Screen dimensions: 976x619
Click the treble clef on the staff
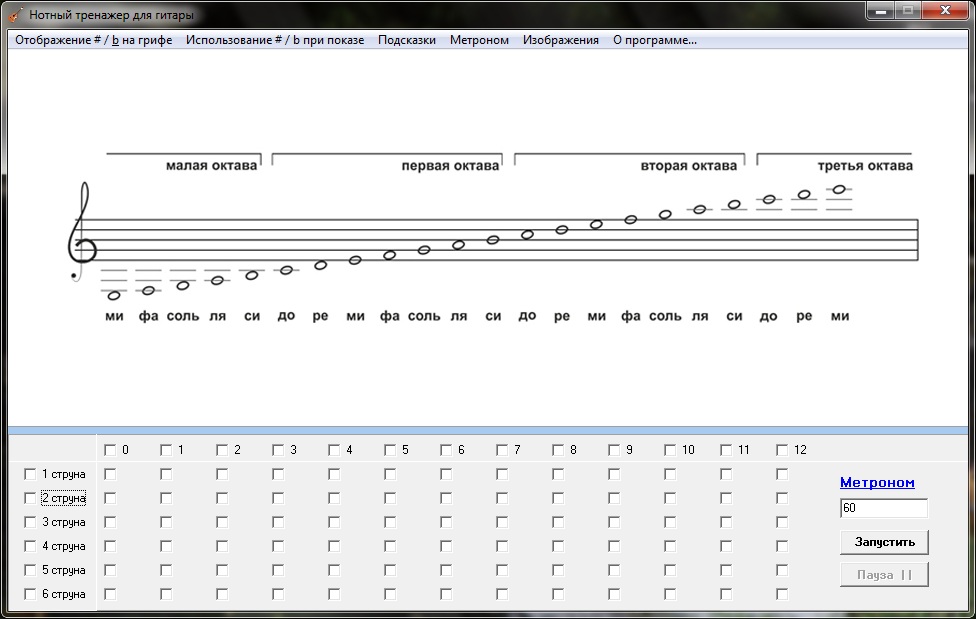pyautogui.click(x=82, y=232)
